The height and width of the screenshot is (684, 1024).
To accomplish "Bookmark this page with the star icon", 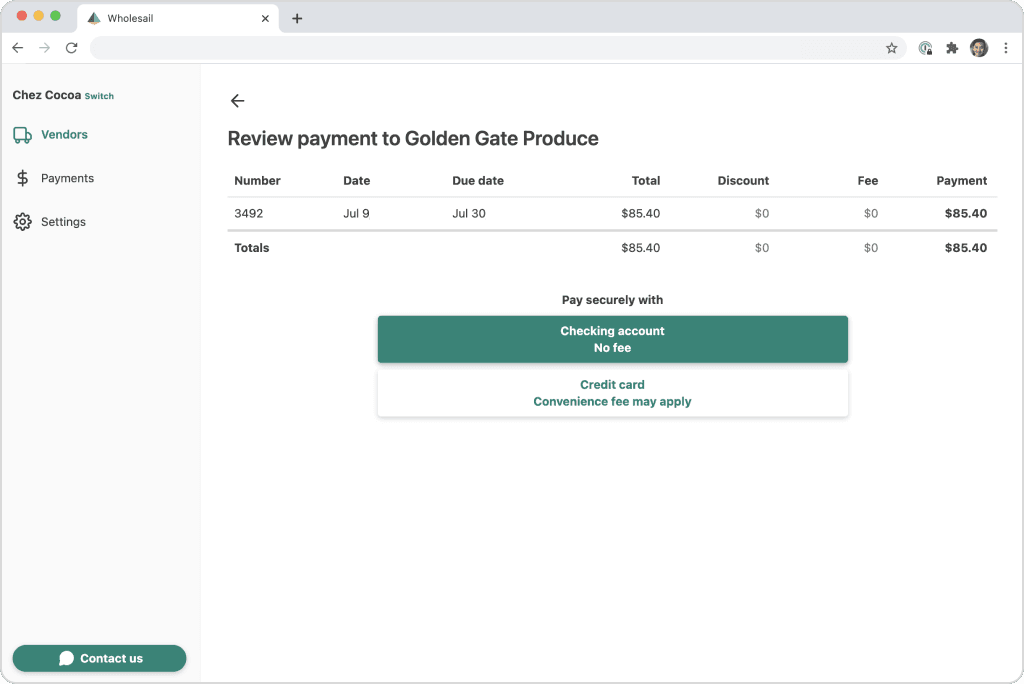I will (891, 48).
